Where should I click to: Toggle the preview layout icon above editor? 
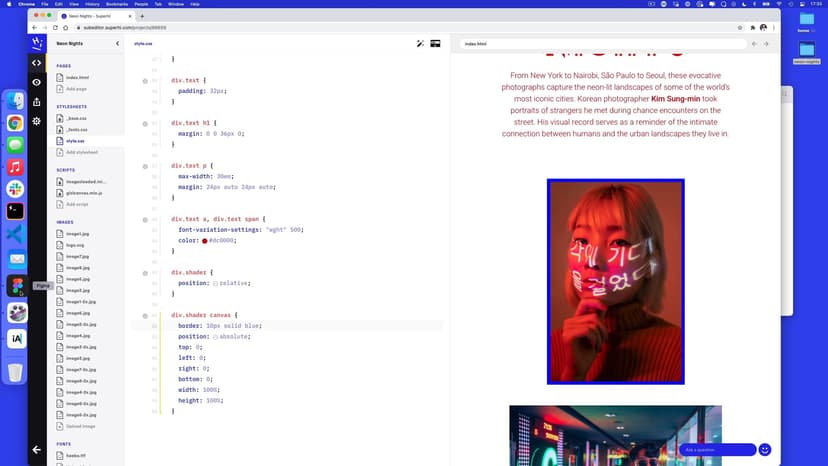pyautogui.click(x=436, y=44)
